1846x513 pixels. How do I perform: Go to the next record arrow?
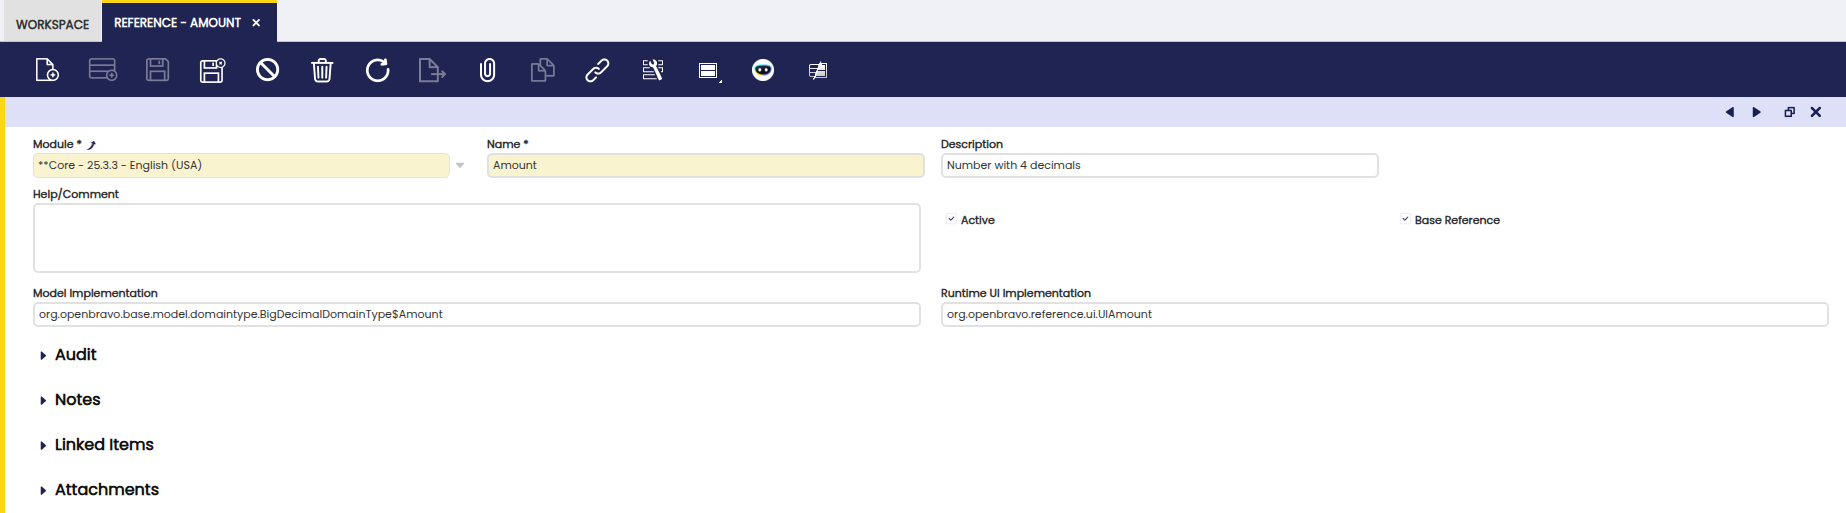(x=1756, y=112)
